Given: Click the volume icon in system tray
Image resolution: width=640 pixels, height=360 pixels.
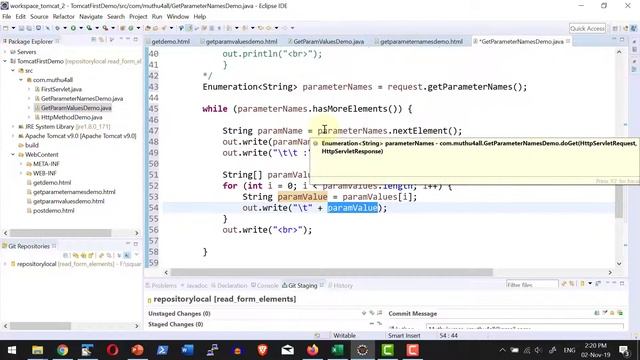Looking at the screenshot, I should [x=539, y=350].
